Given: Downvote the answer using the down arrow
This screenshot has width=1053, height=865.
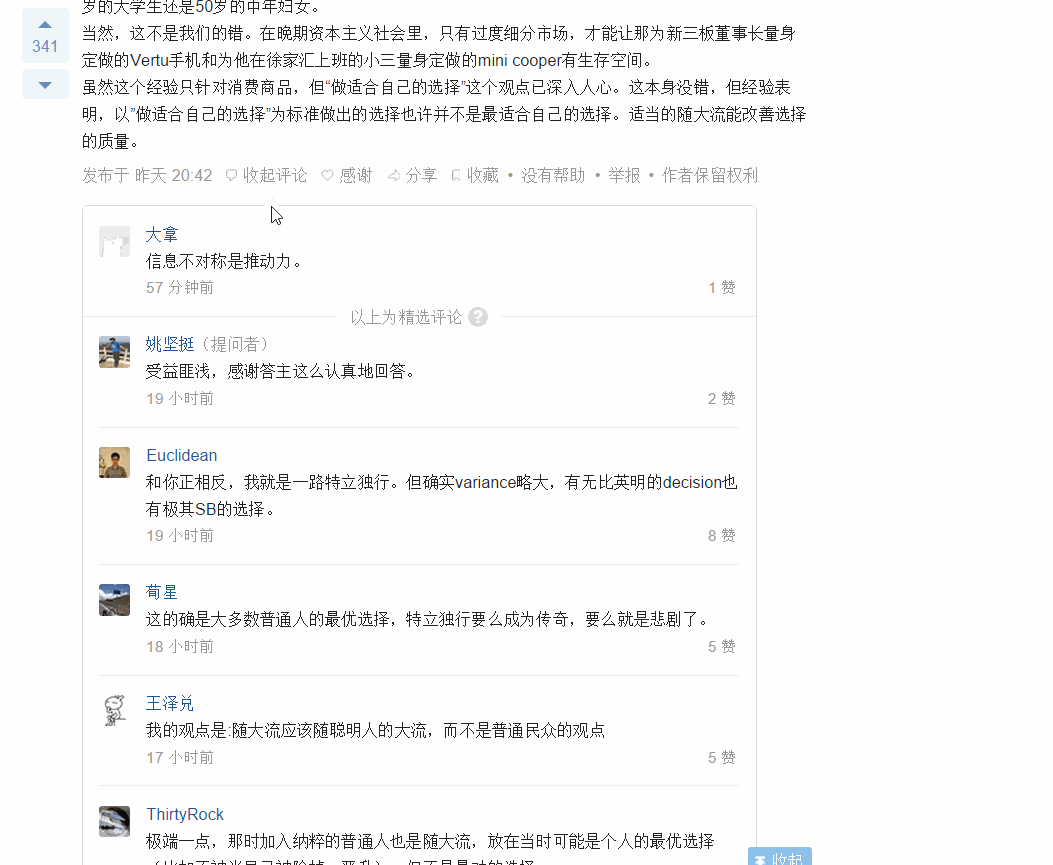Looking at the screenshot, I should click(45, 85).
